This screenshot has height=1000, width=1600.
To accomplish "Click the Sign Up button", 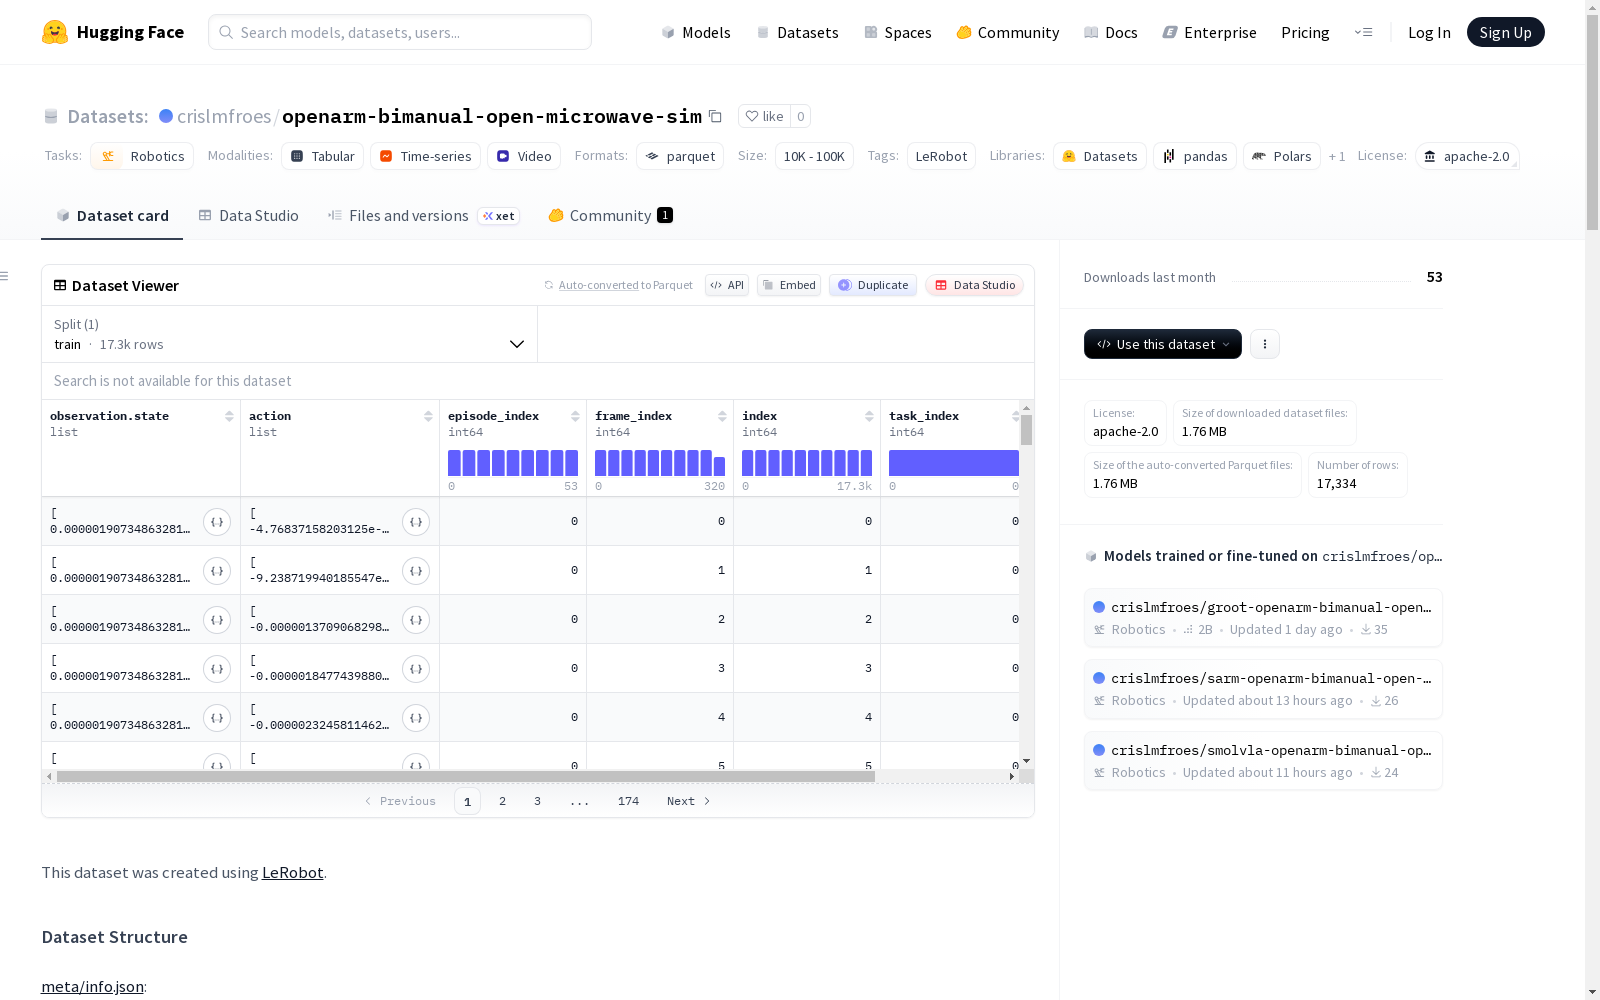I will coord(1506,32).
